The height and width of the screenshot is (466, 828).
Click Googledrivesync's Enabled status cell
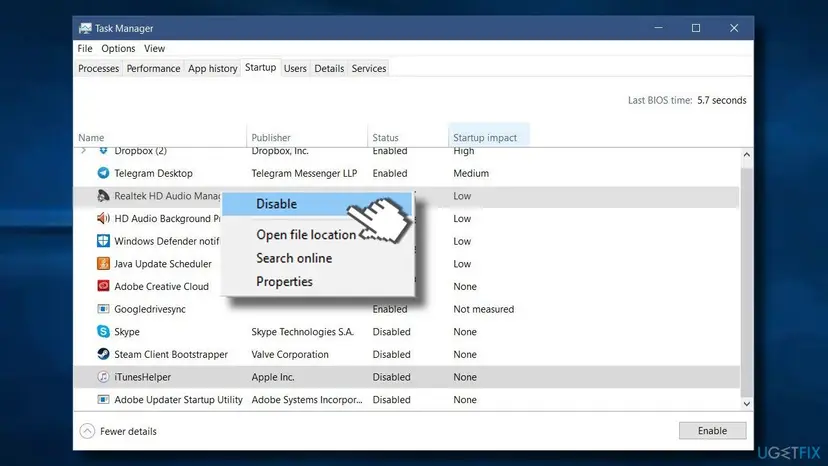[390, 309]
